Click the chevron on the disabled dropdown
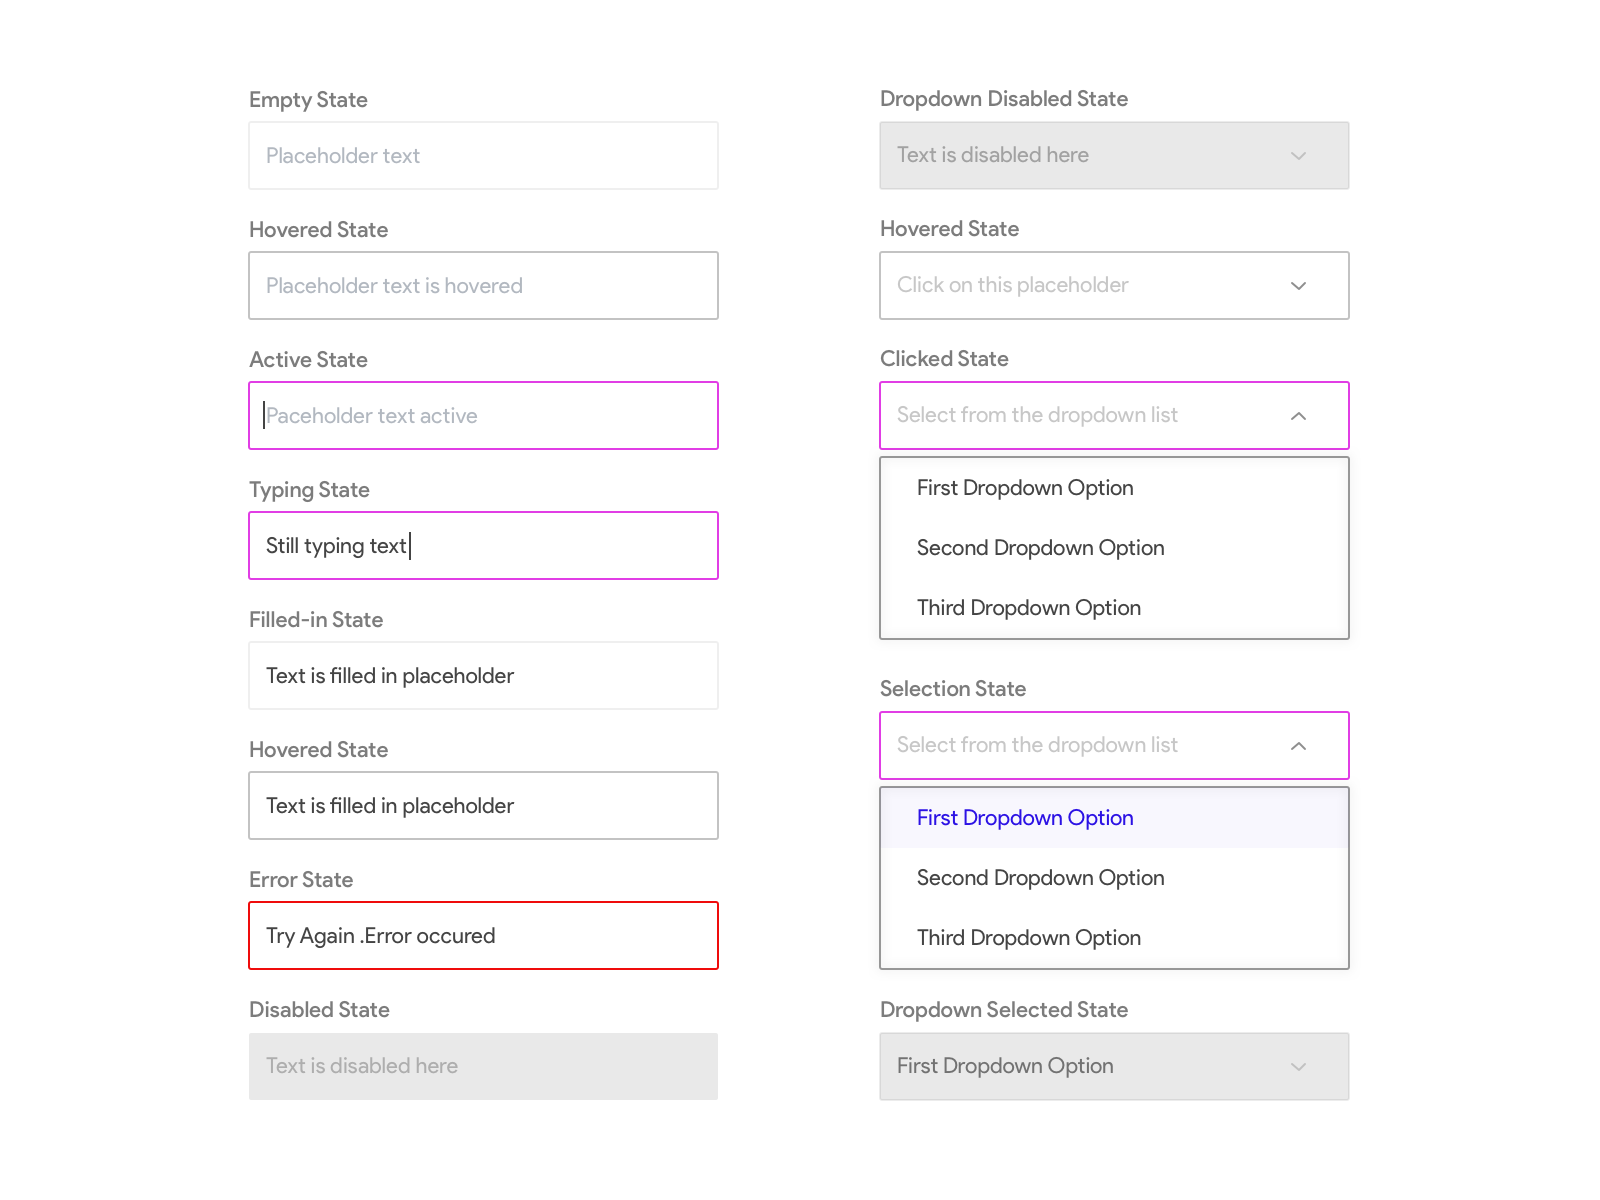 click(1298, 155)
